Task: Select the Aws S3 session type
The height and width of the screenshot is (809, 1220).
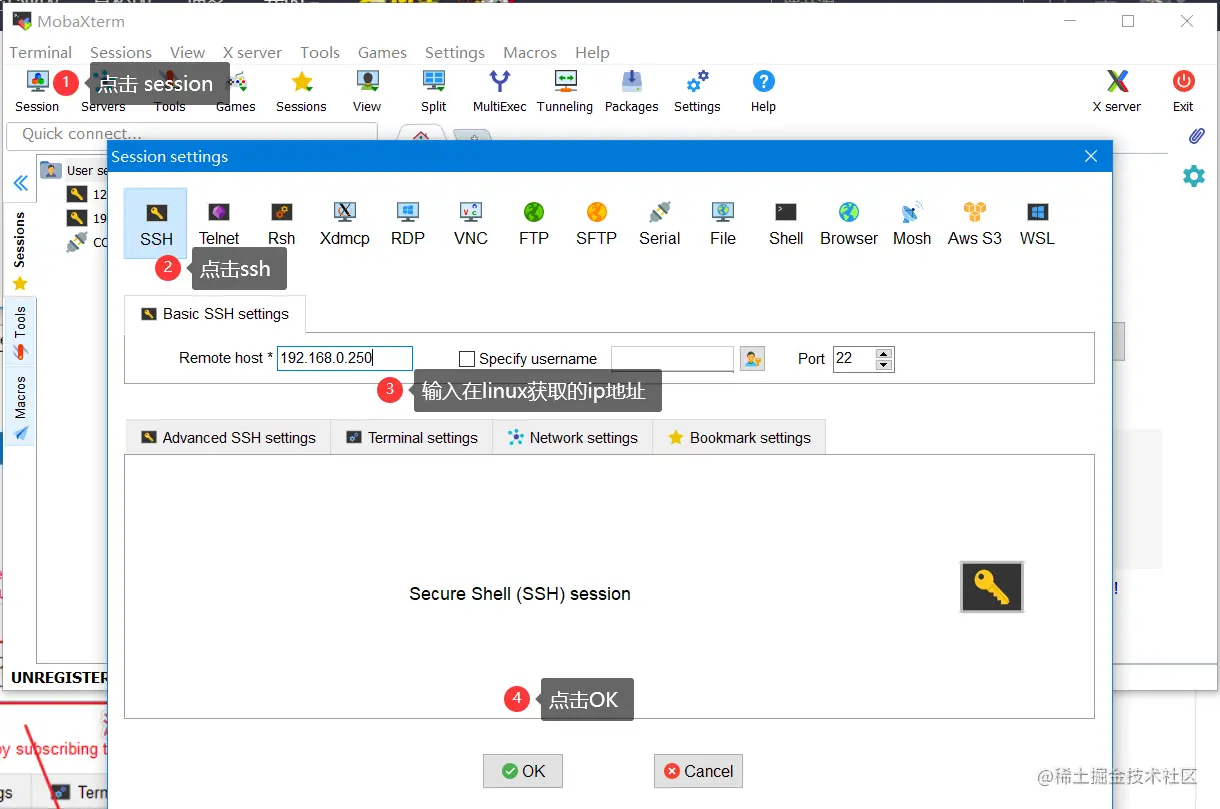Action: coord(975,224)
